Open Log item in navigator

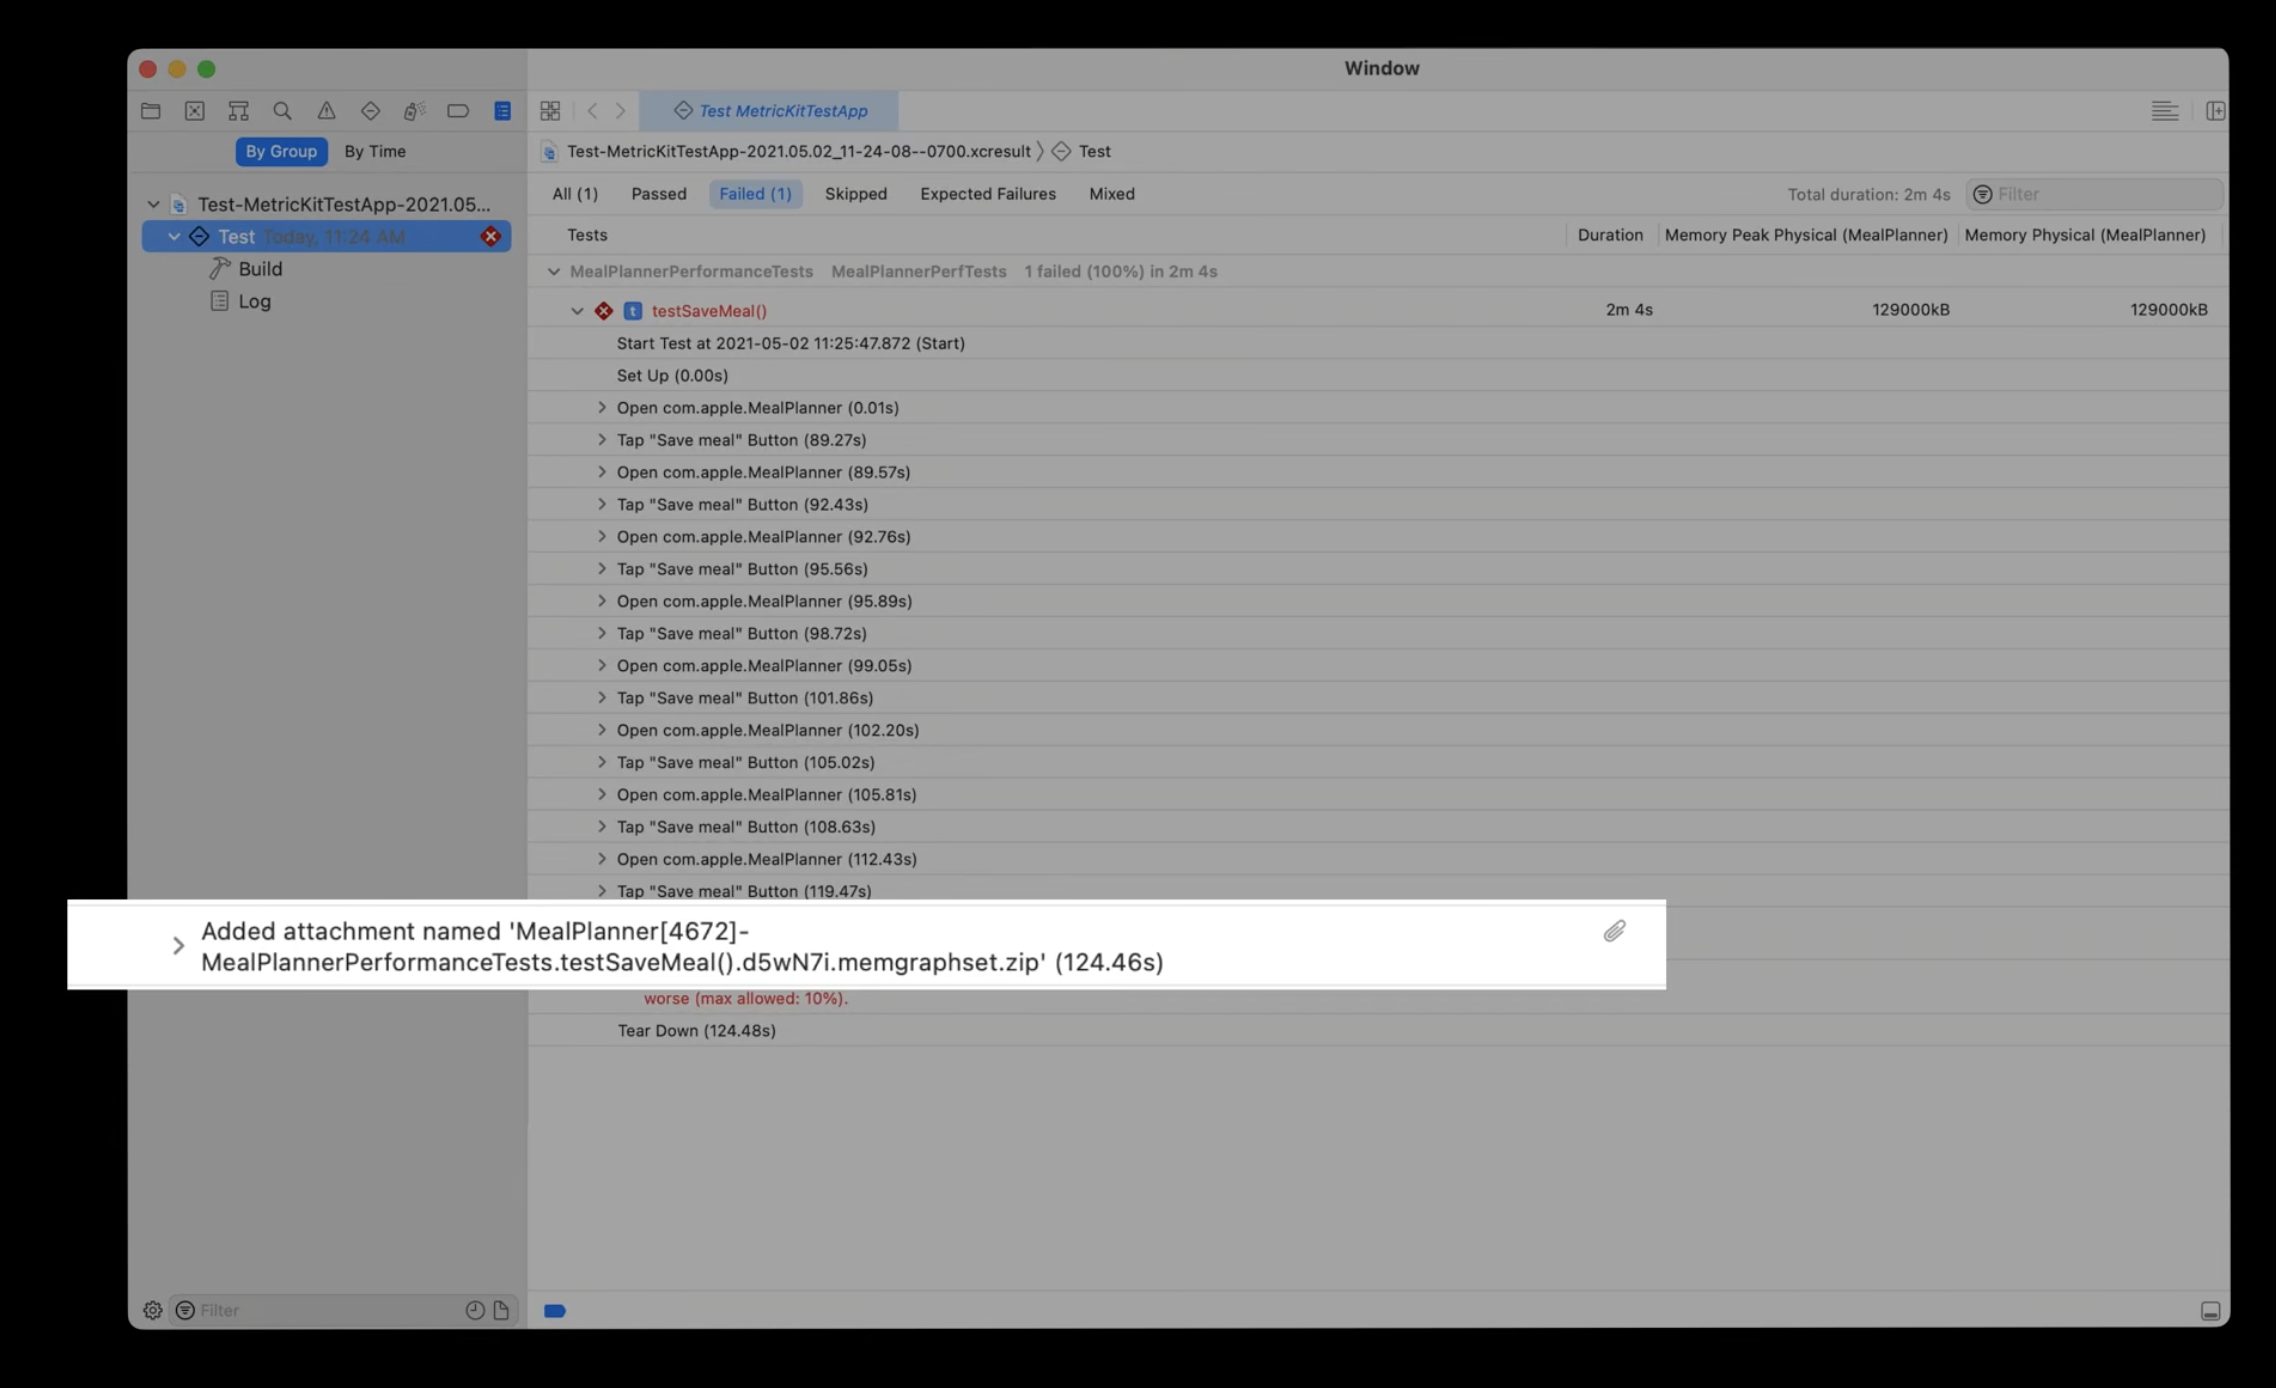point(254,301)
